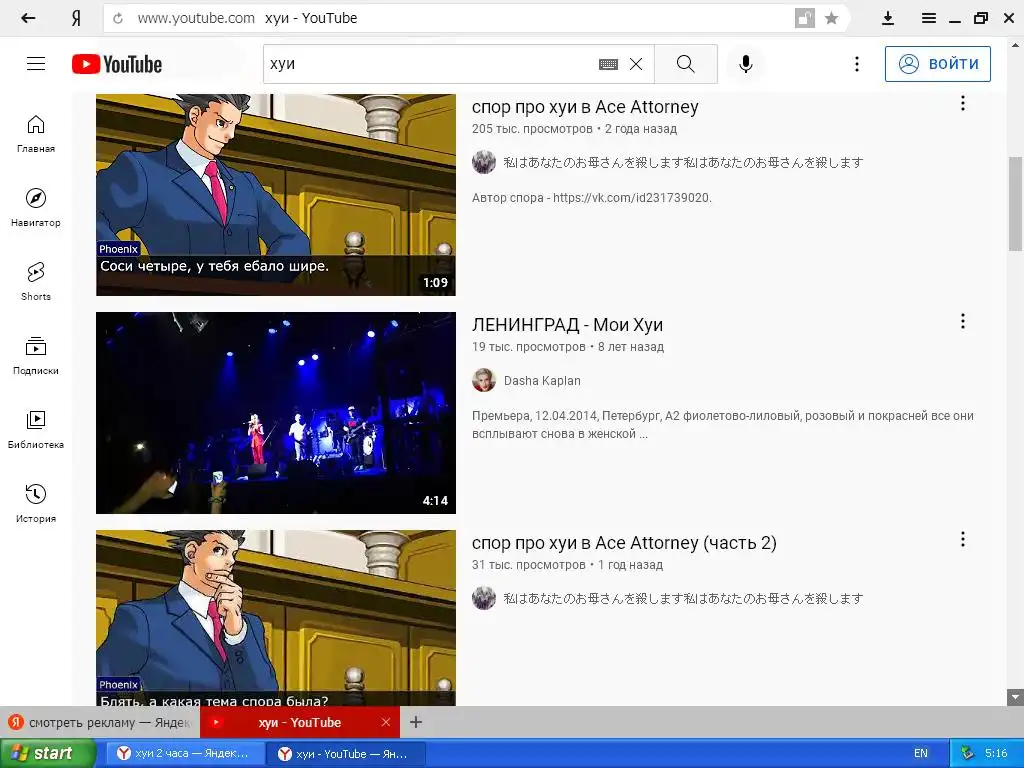The image size is (1024, 768).
Task: Start voice search with microphone
Action: click(746, 64)
